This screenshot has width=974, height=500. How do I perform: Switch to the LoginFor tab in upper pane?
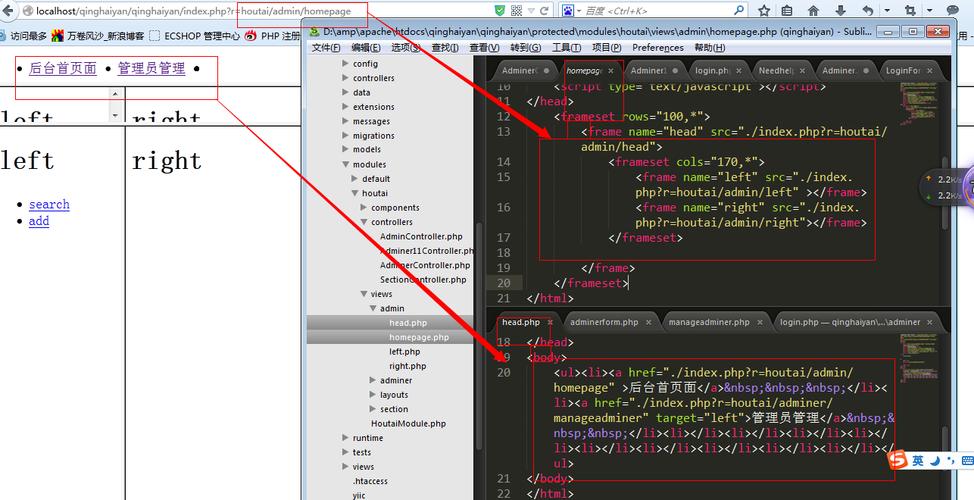tap(903, 71)
